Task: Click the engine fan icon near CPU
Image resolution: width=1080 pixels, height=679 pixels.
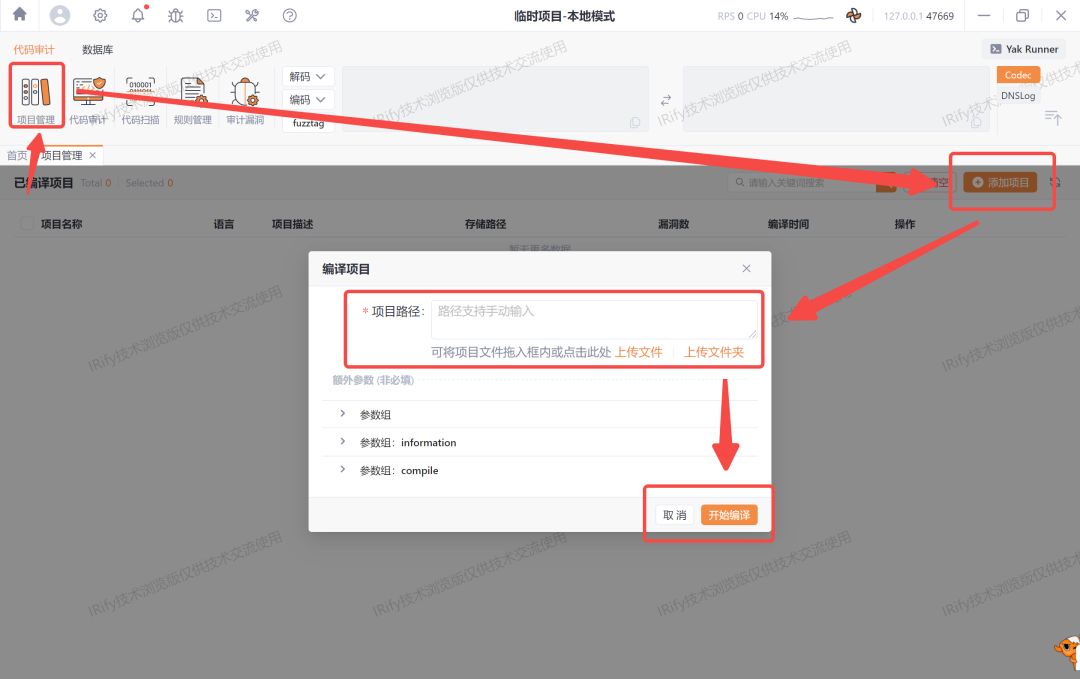Action: (x=853, y=16)
